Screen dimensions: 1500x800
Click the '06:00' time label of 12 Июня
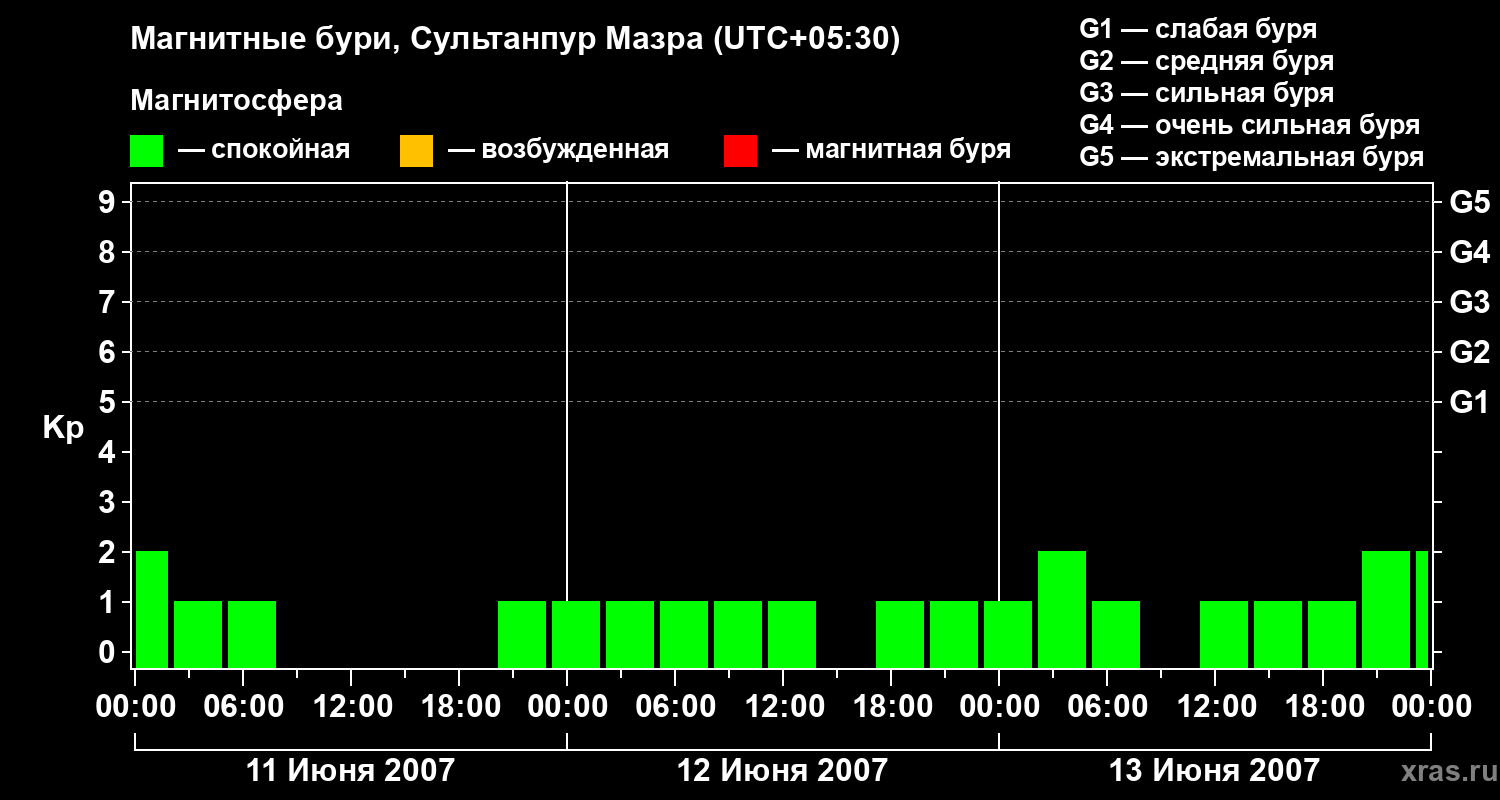[x=675, y=707]
